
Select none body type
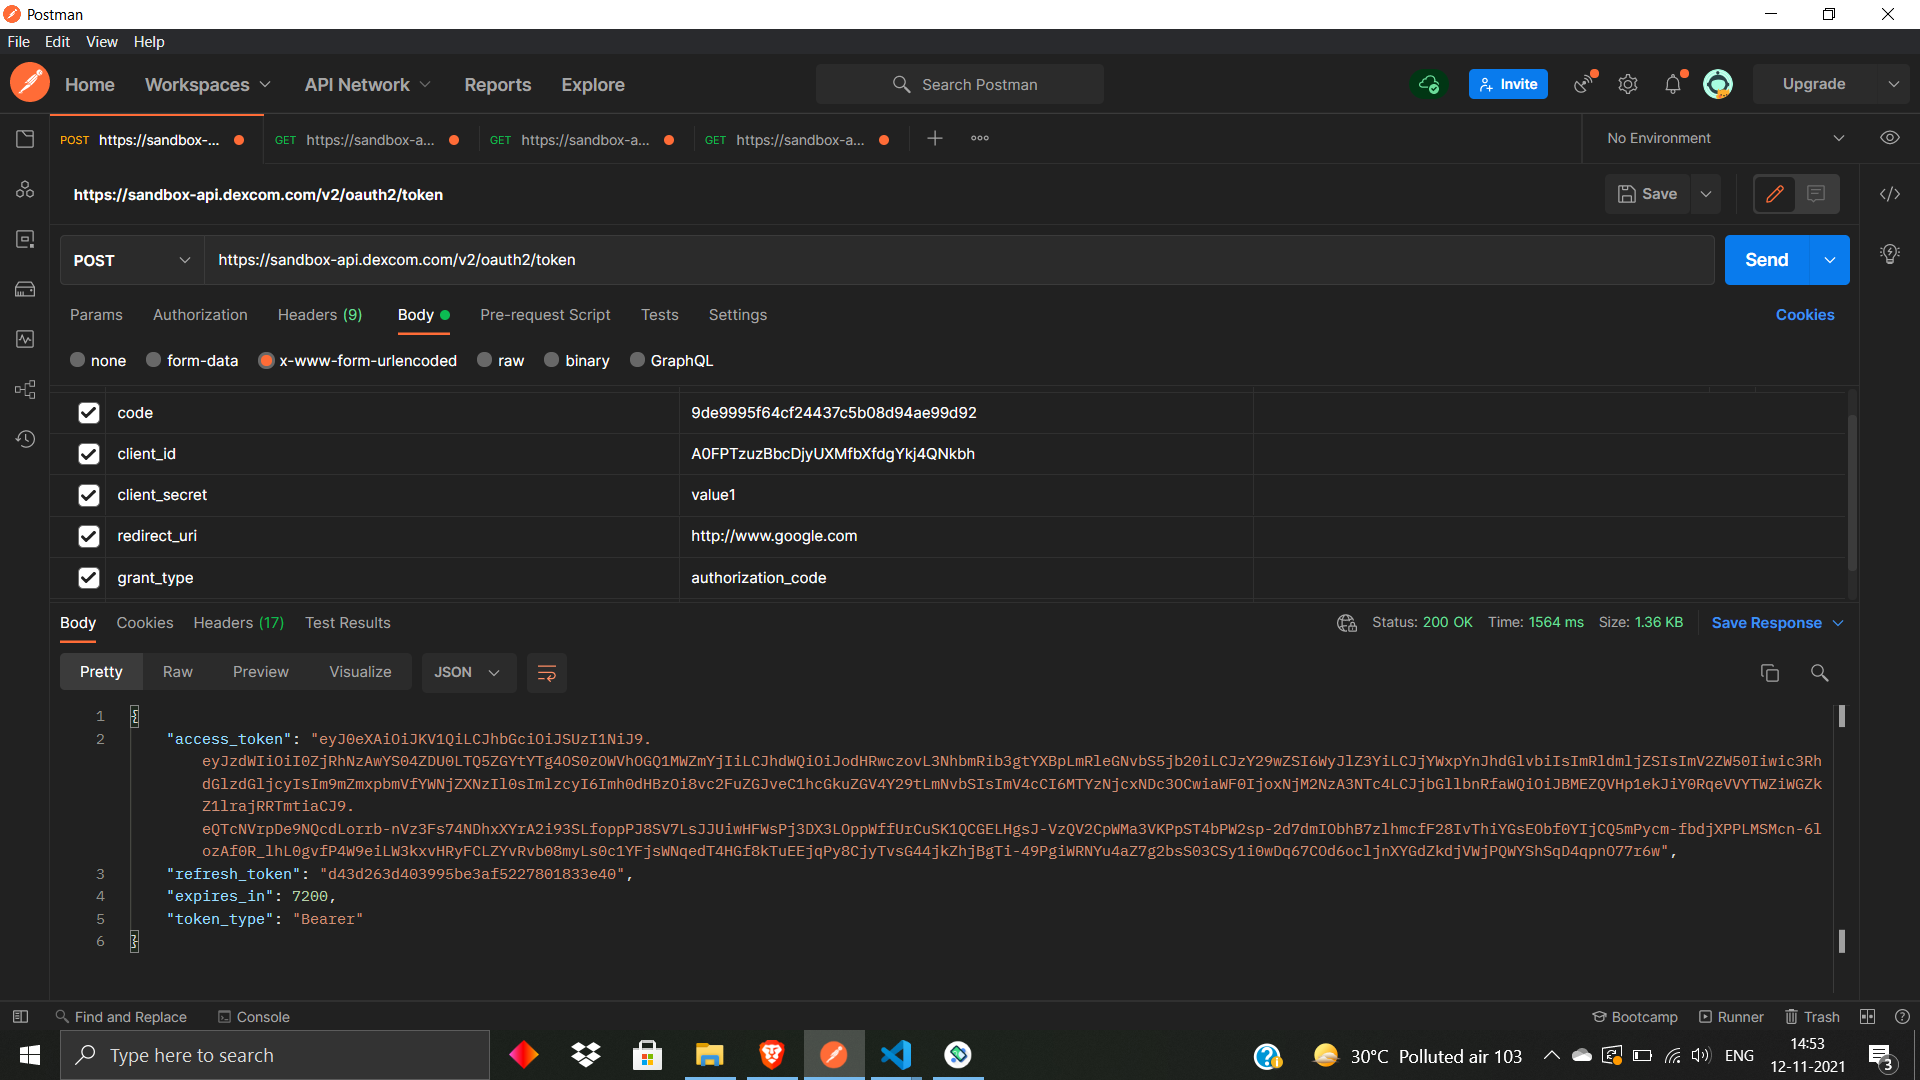(77, 360)
